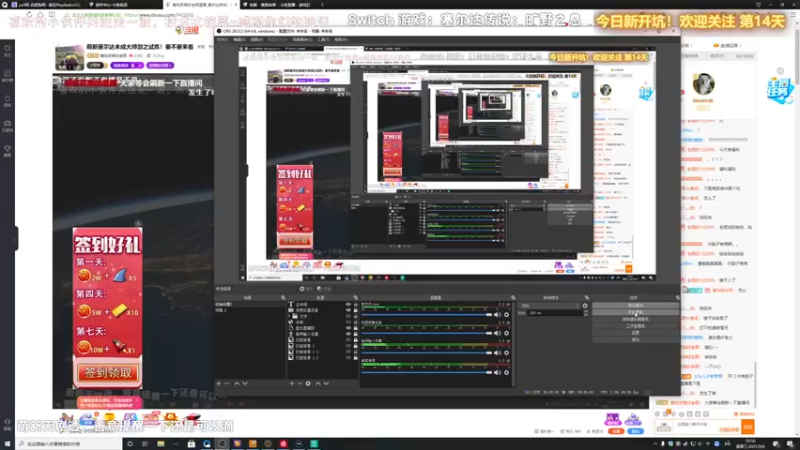Screen dimensions: 800x450
Task: Toggle visibility eye of video capture device source
Action: 348,310
